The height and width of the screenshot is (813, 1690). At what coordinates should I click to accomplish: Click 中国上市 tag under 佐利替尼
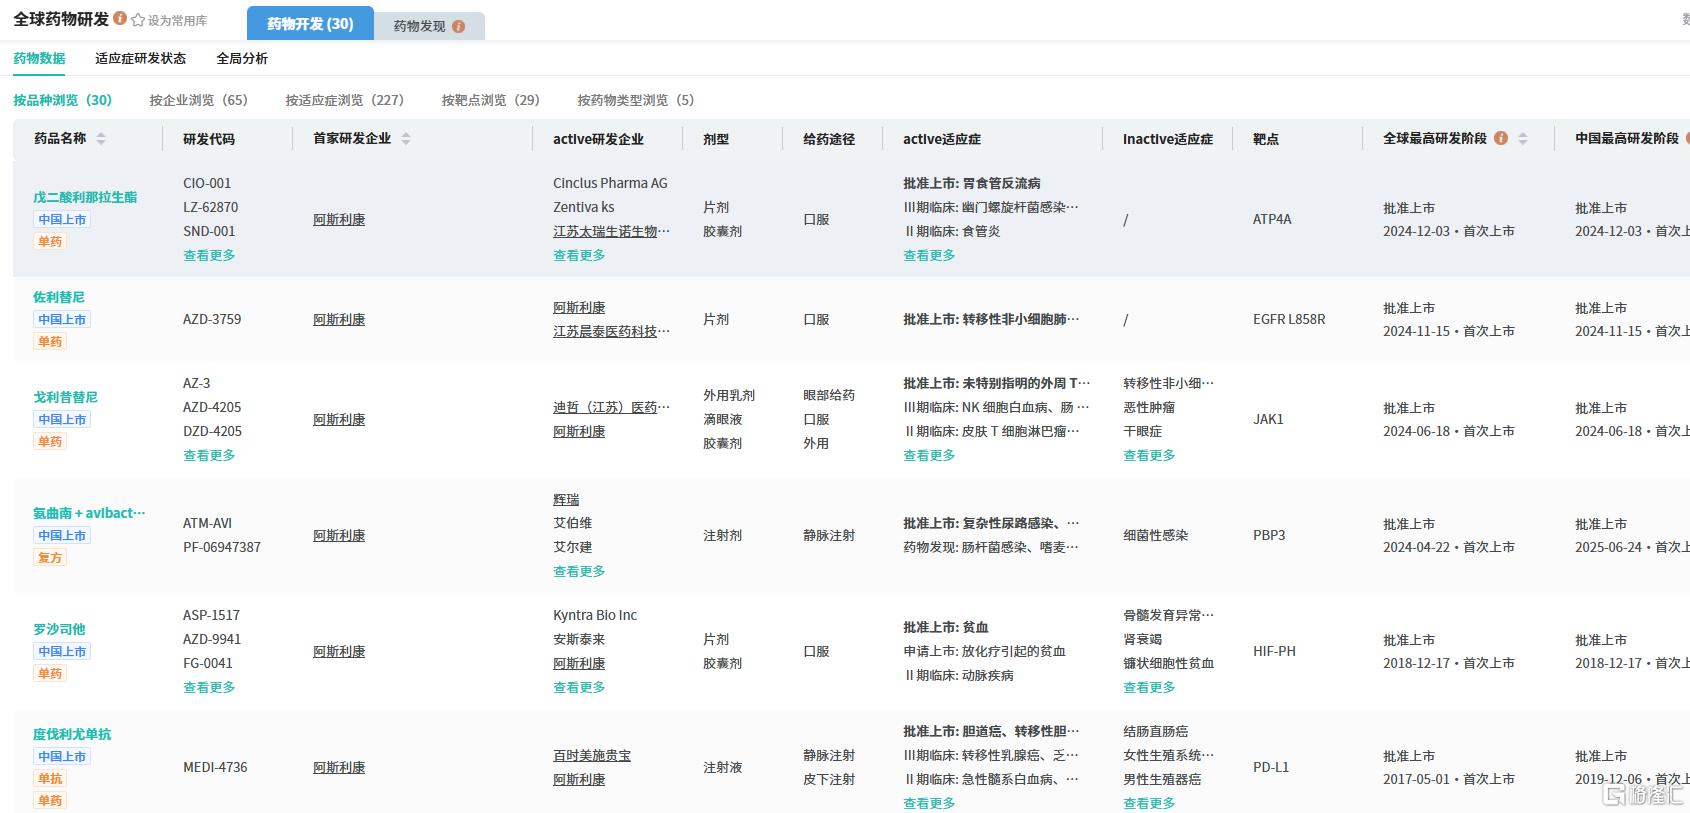click(62, 319)
